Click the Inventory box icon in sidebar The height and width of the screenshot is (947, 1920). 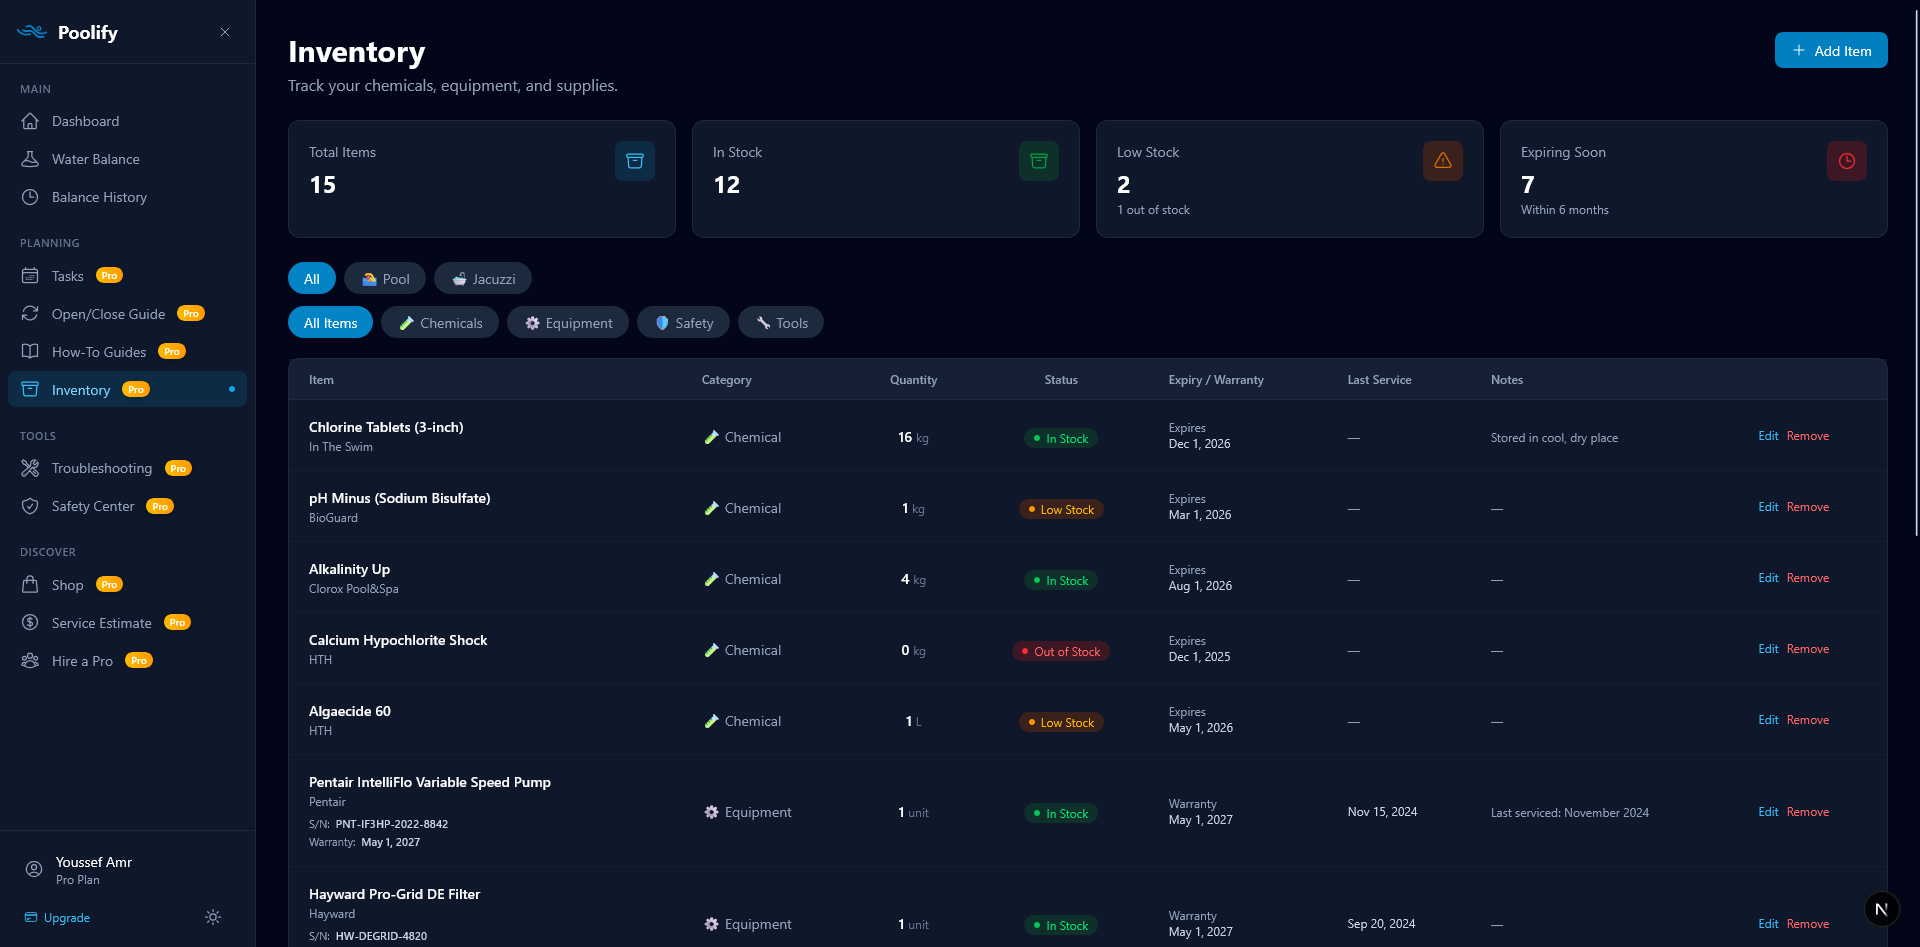pyautogui.click(x=30, y=389)
